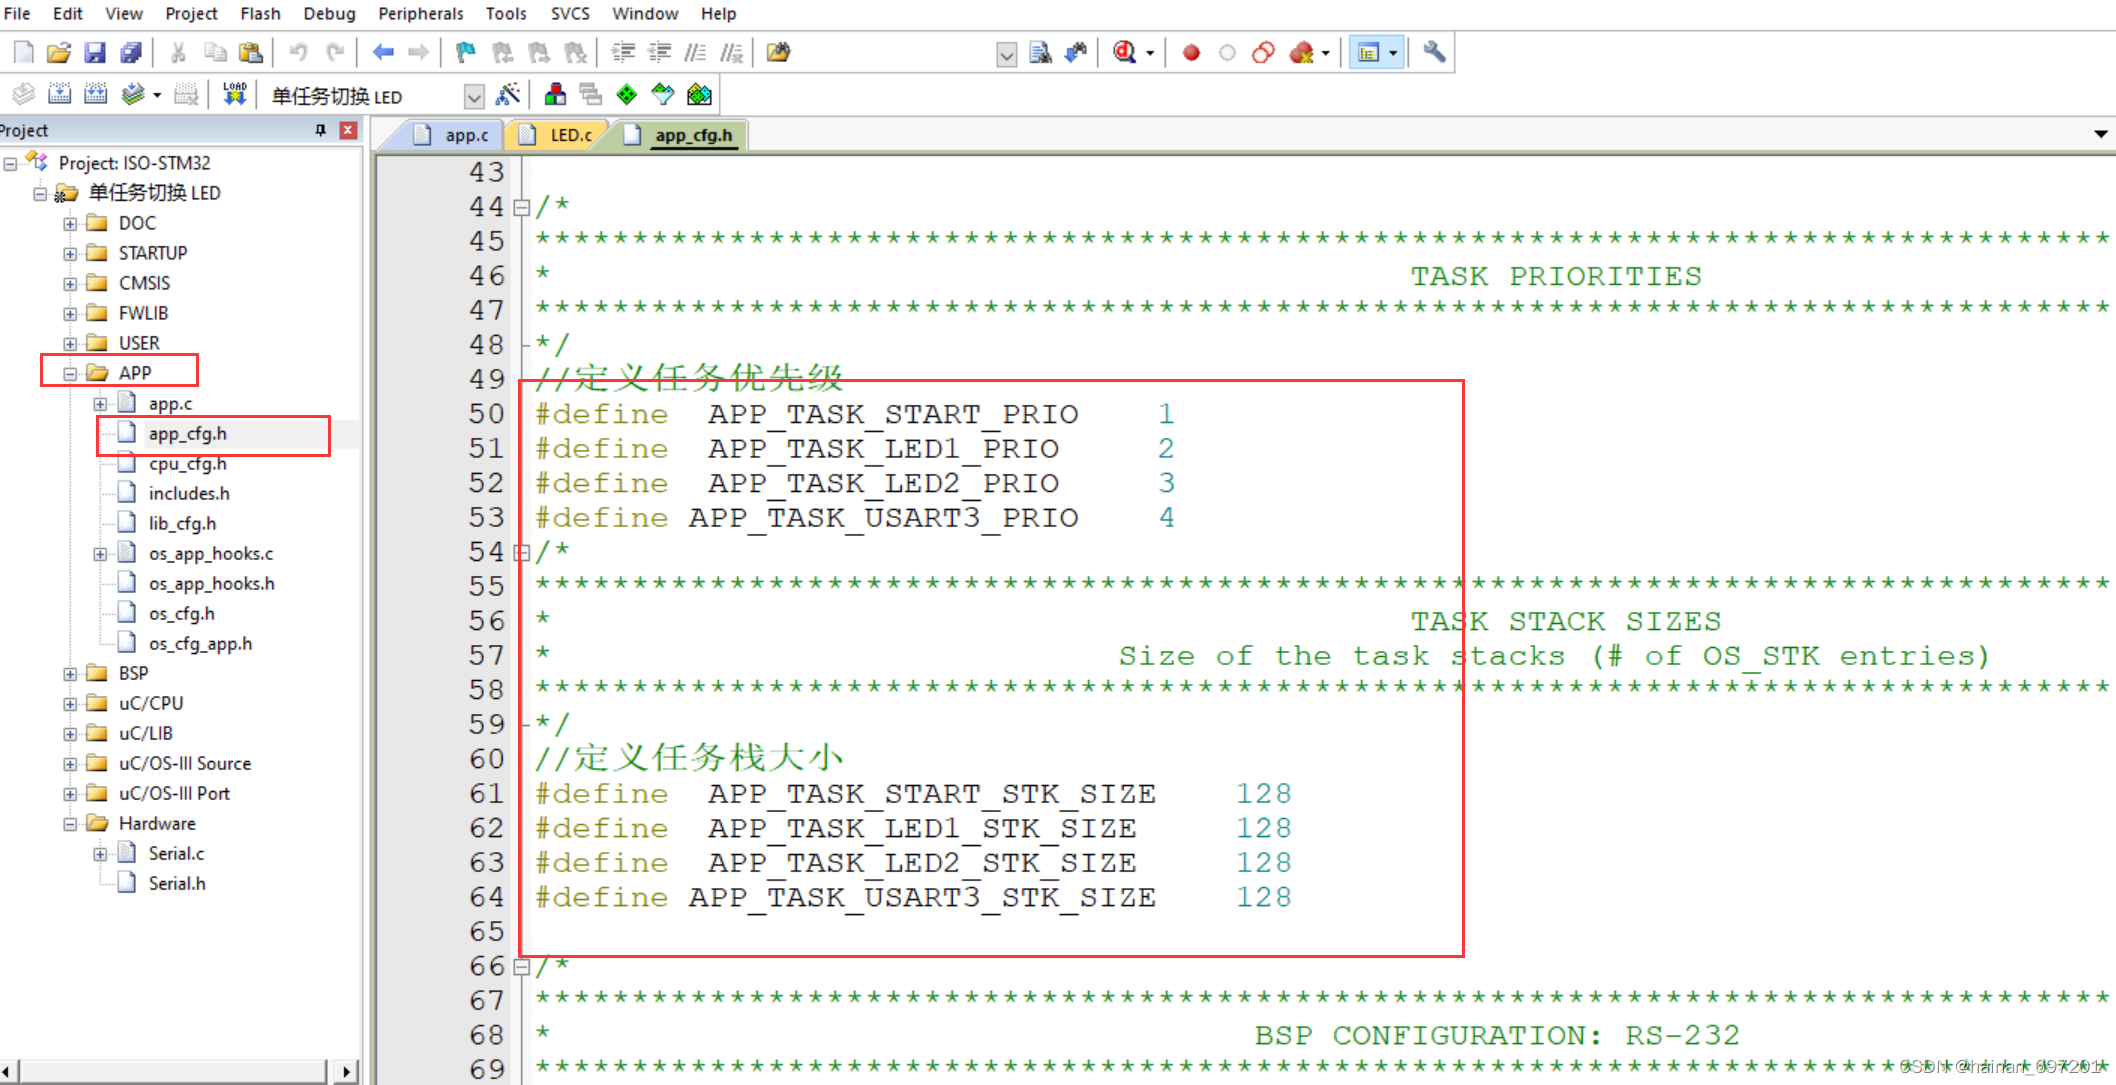The height and width of the screenshot is (1085, 2116).
Task: Collapse the APP folder
Action: click(x=70, y=374)
